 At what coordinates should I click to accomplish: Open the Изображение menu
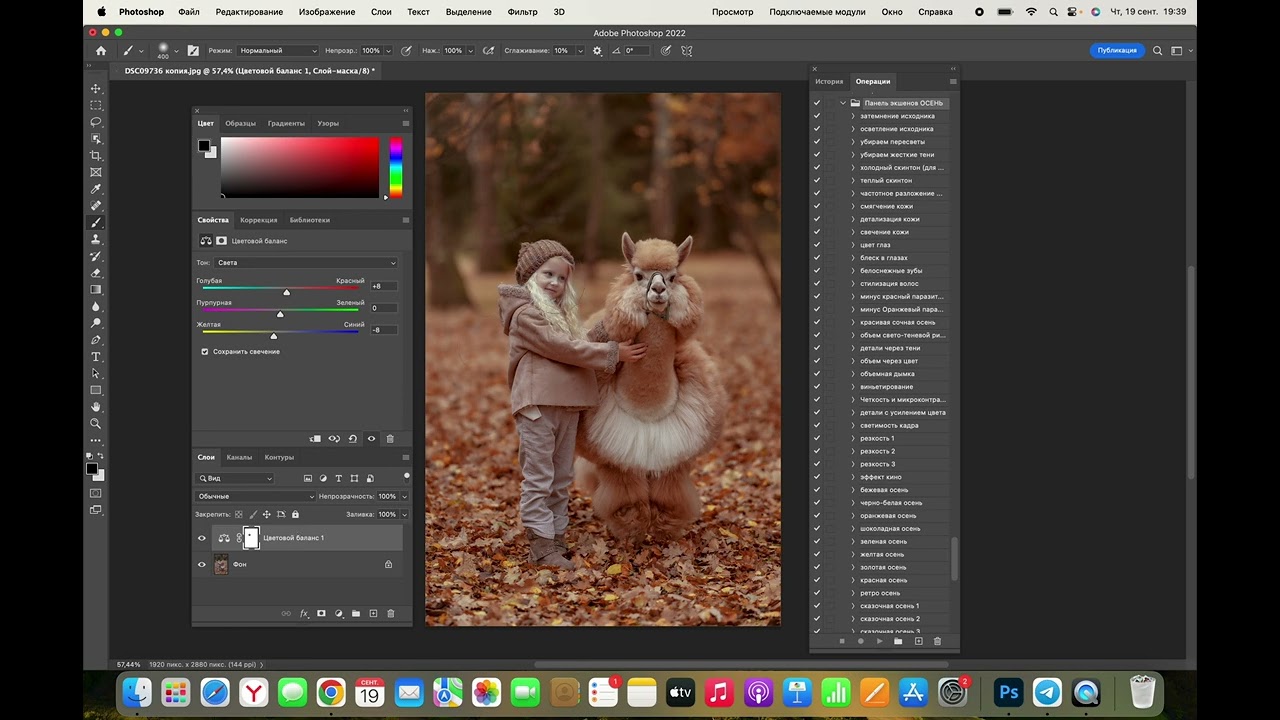327,12
